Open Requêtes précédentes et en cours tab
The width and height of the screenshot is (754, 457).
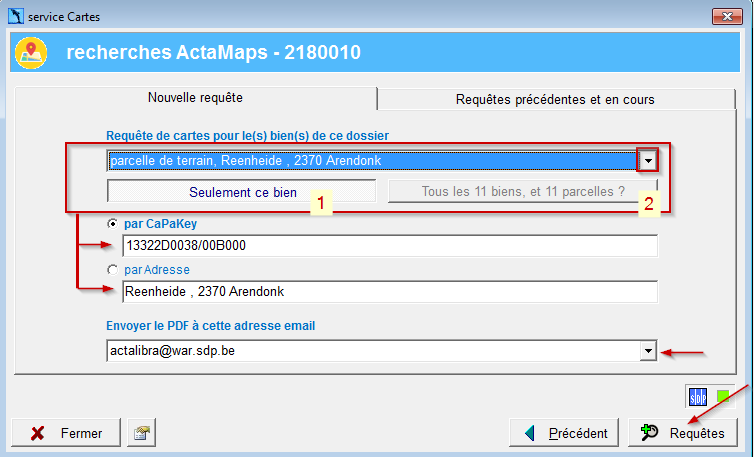click(555, 100)
